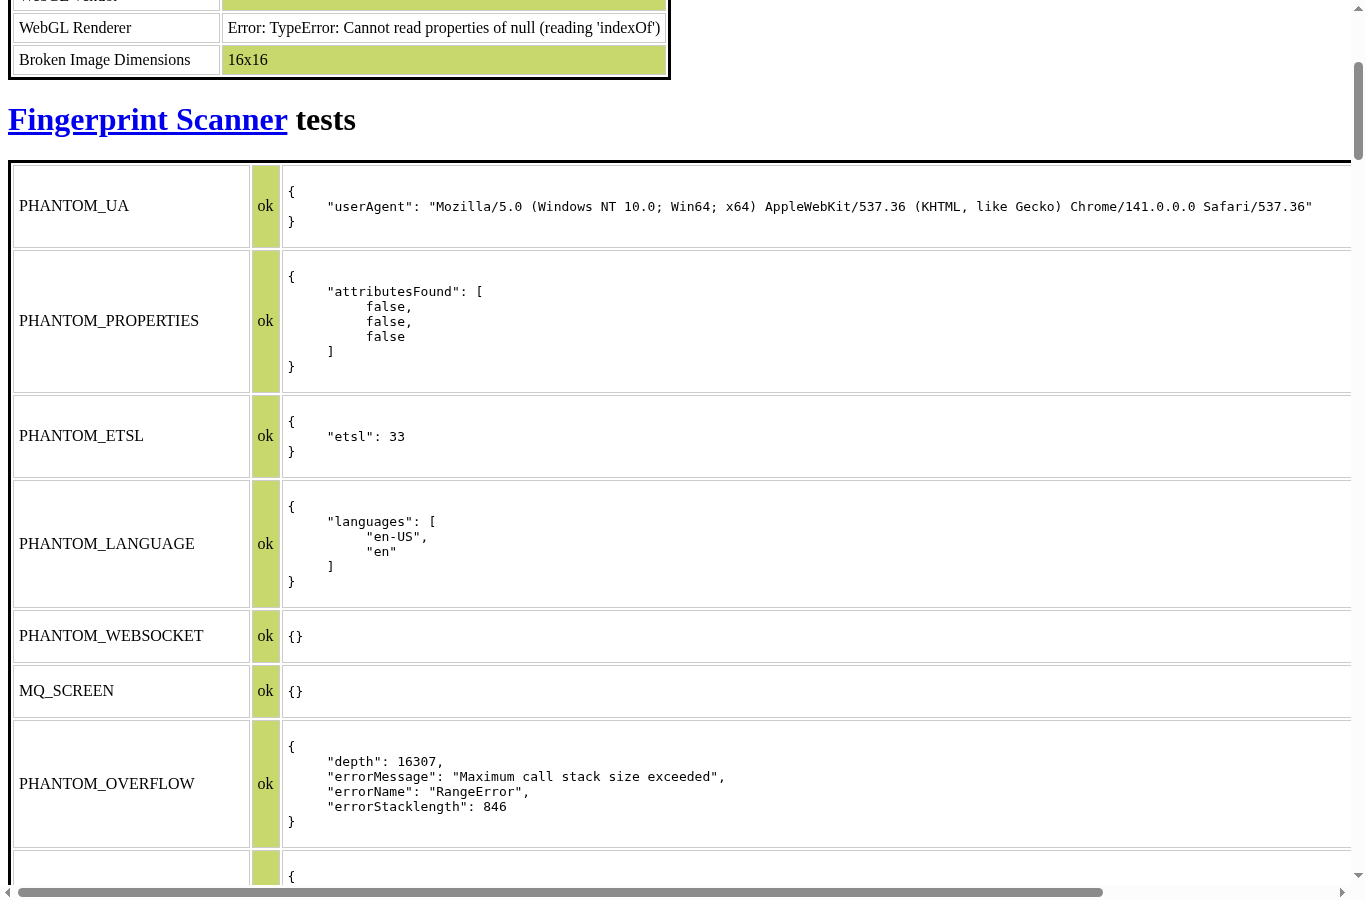1366x900 pixels.
Task: Click the 16x16 value cell
Action: [444, 60]
